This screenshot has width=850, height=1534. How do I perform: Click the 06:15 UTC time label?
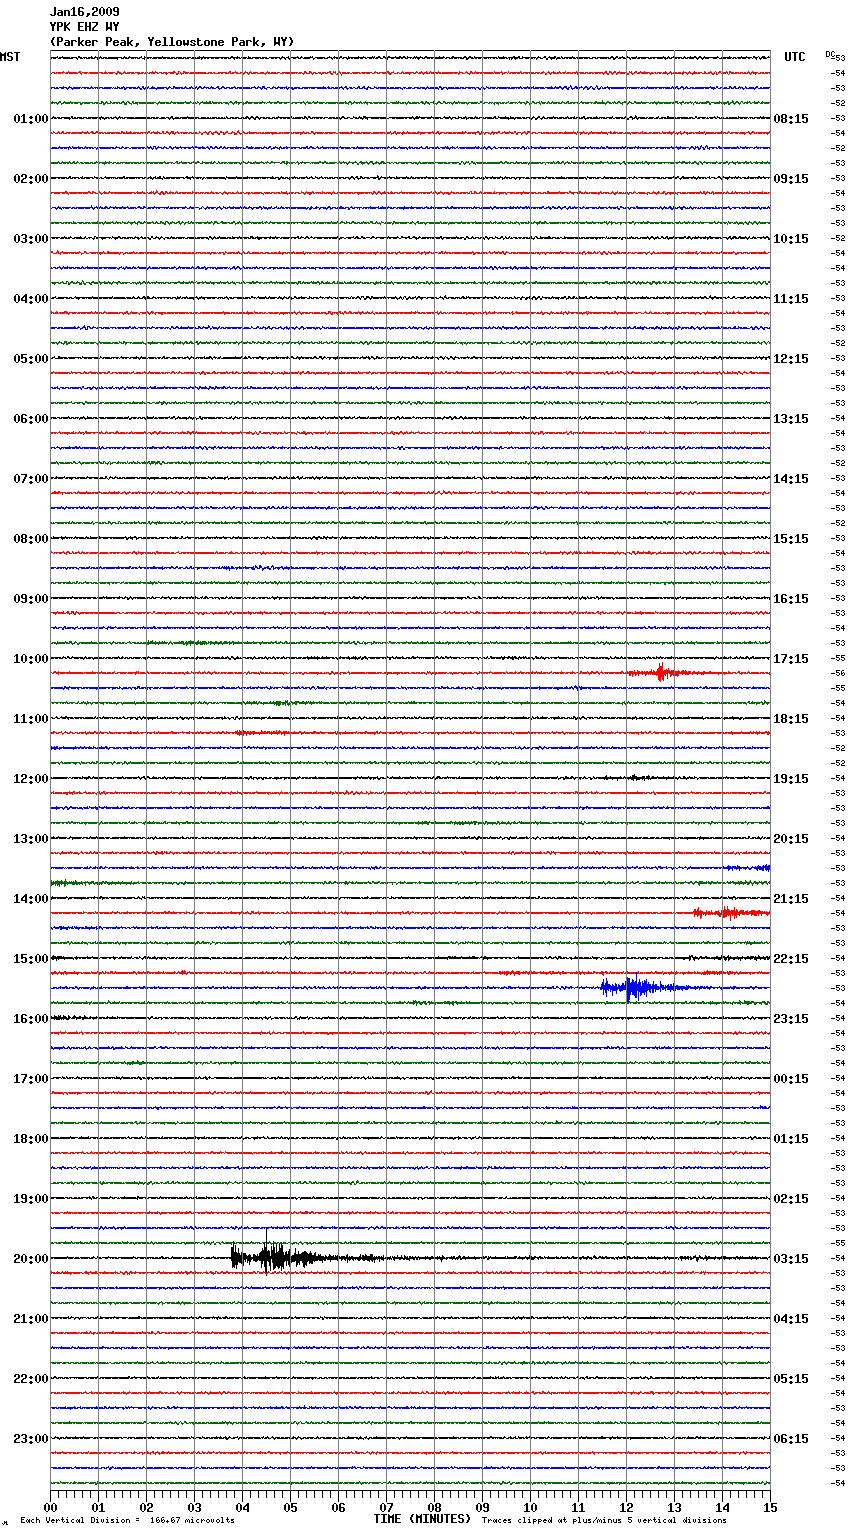pyautogui.click(x=791, y=1439)
